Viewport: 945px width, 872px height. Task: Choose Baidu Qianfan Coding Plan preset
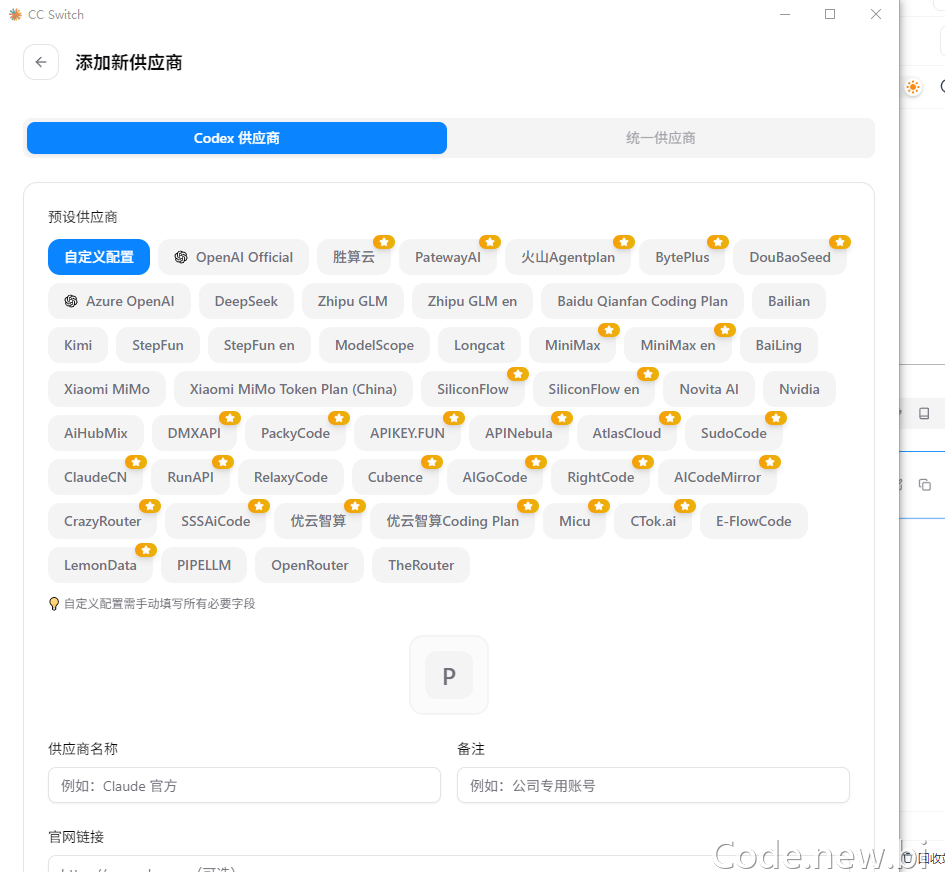click(642, 301)
